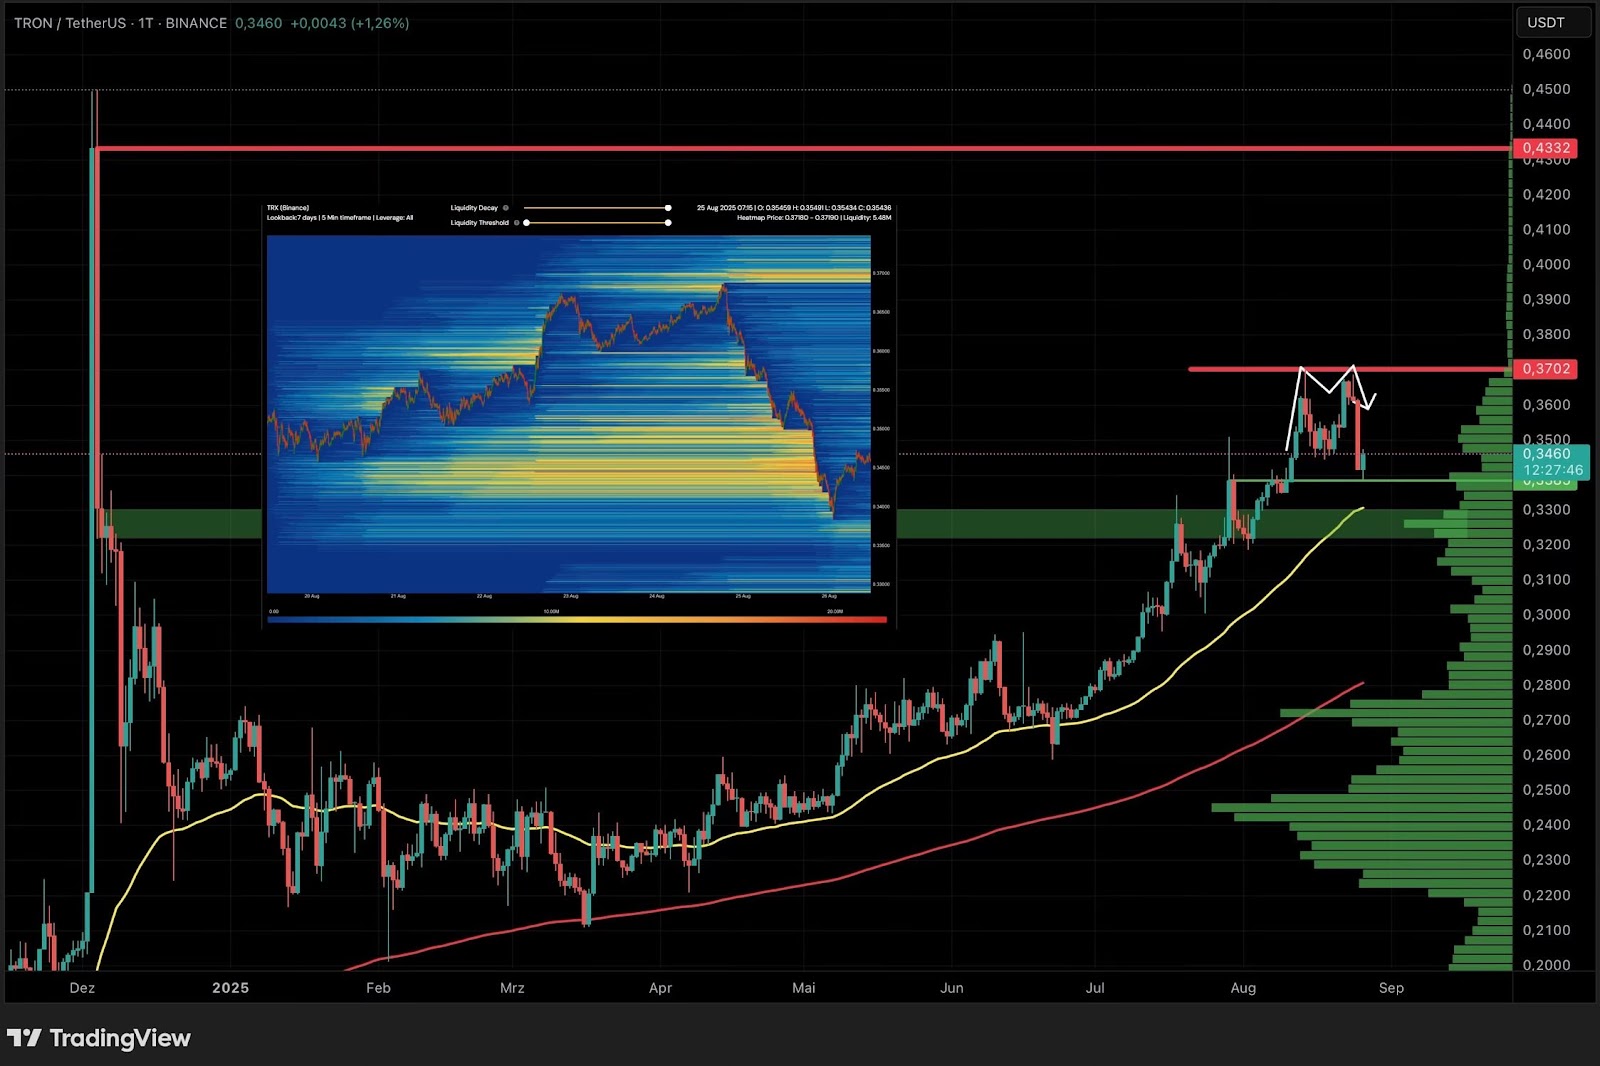Click the 0,4332 red price label

pyautogui.click(x=1546, y=148)
